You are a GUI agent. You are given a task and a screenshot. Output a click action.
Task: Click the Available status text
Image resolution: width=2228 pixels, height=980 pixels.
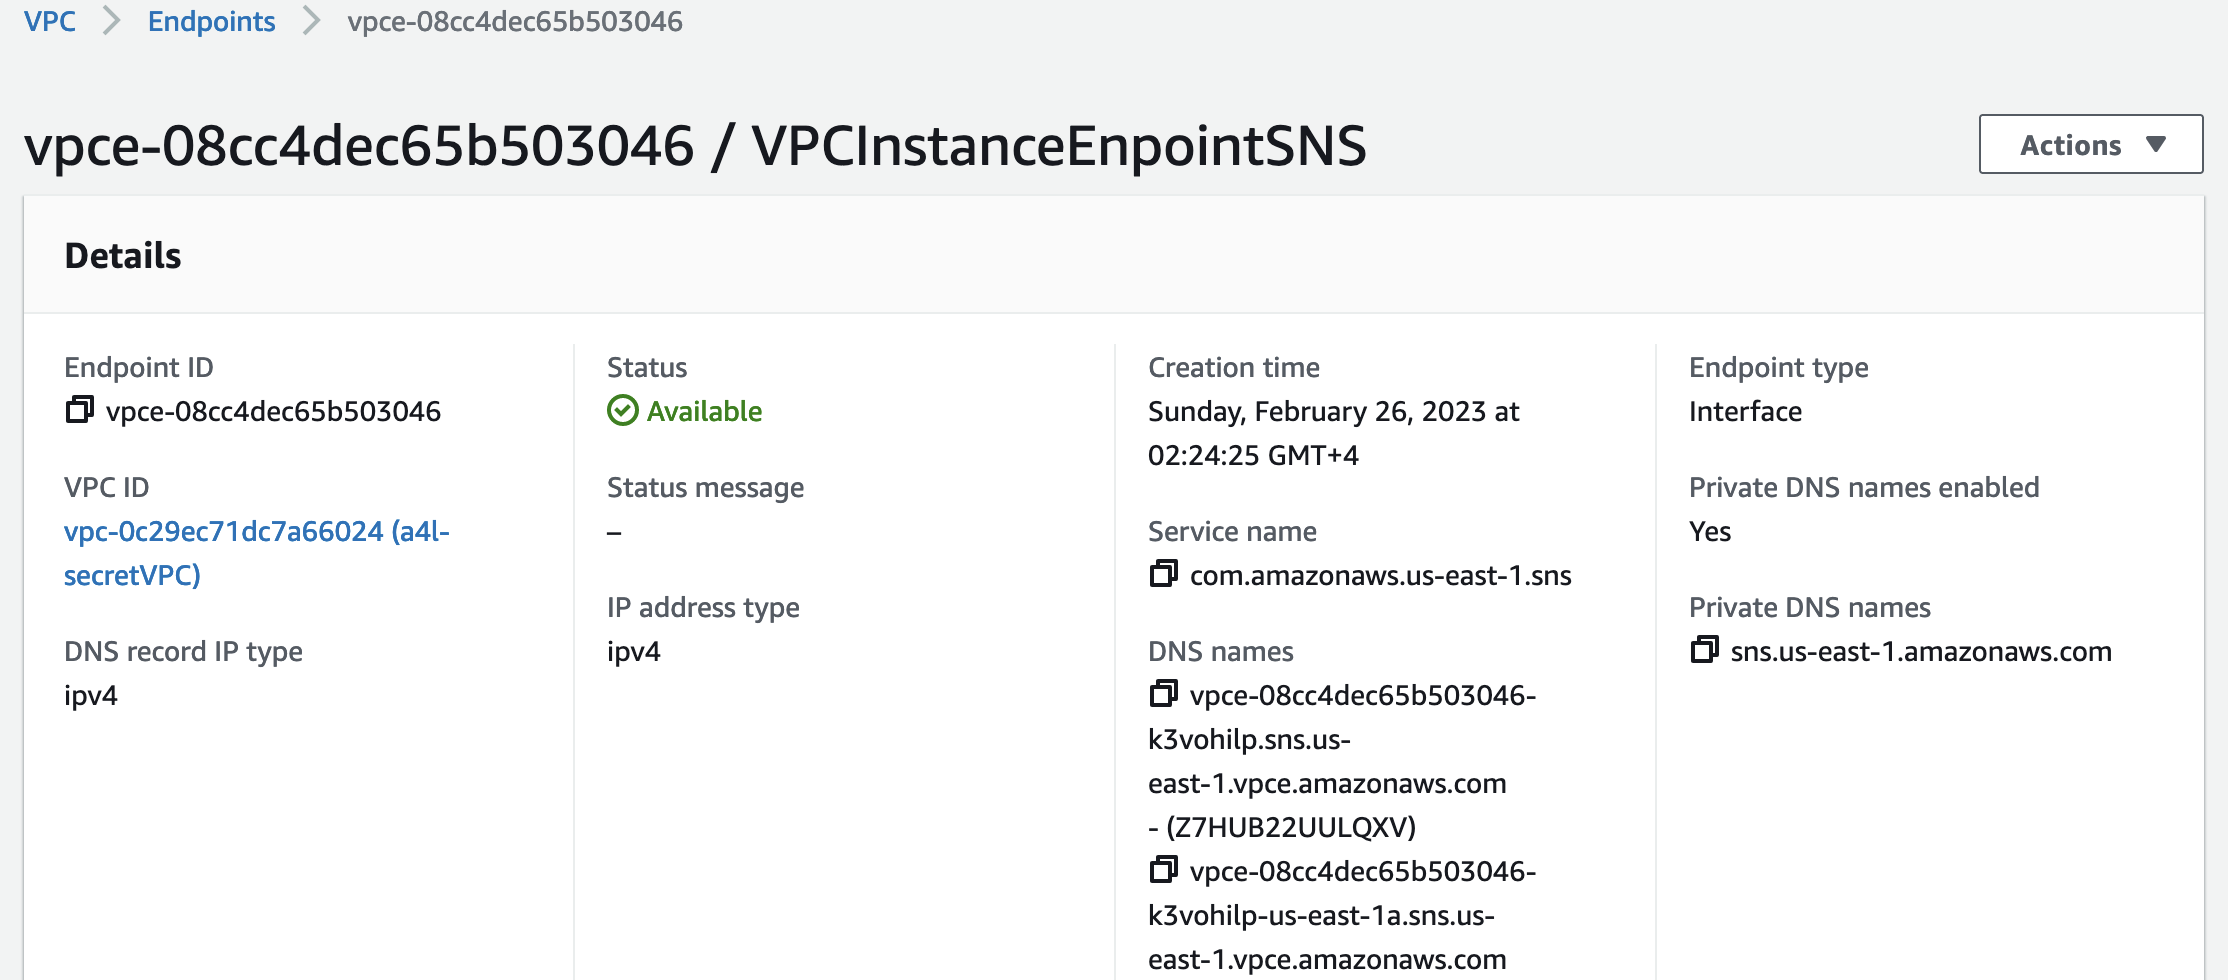[704, 411]
